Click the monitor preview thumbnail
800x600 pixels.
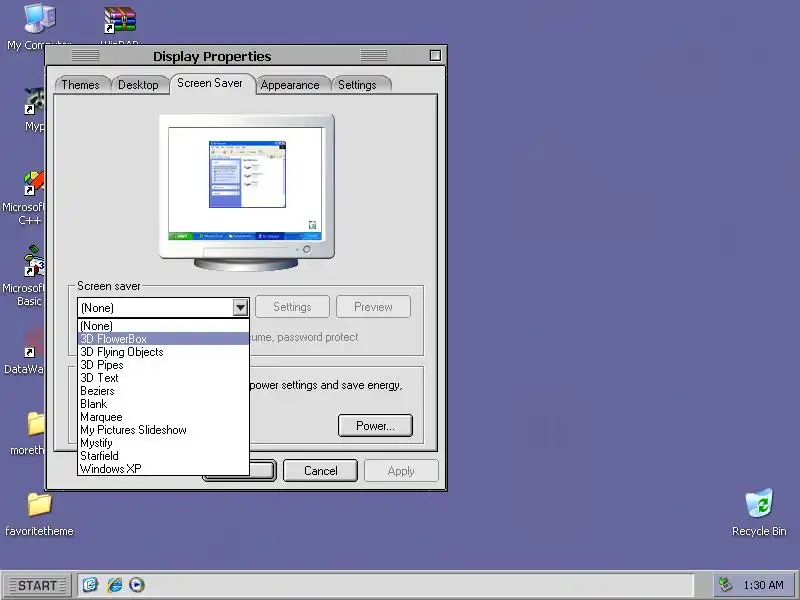pos(246,191)
